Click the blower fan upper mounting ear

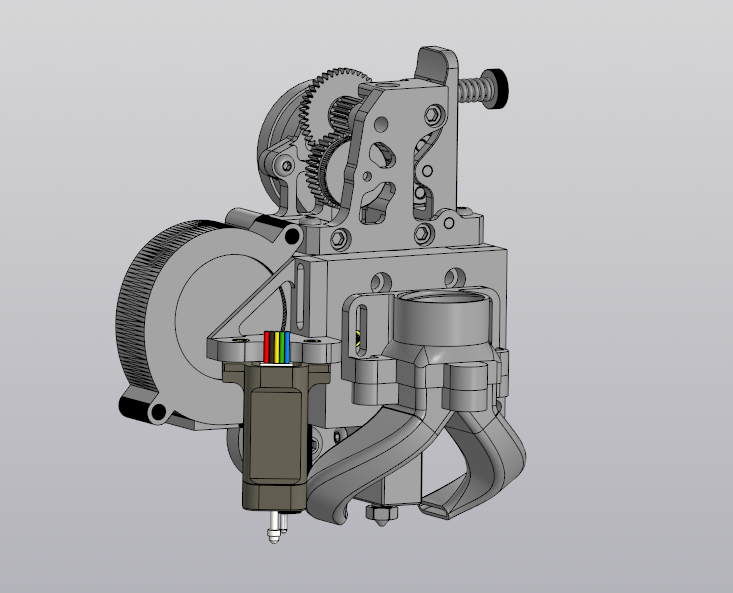[290, 236]
